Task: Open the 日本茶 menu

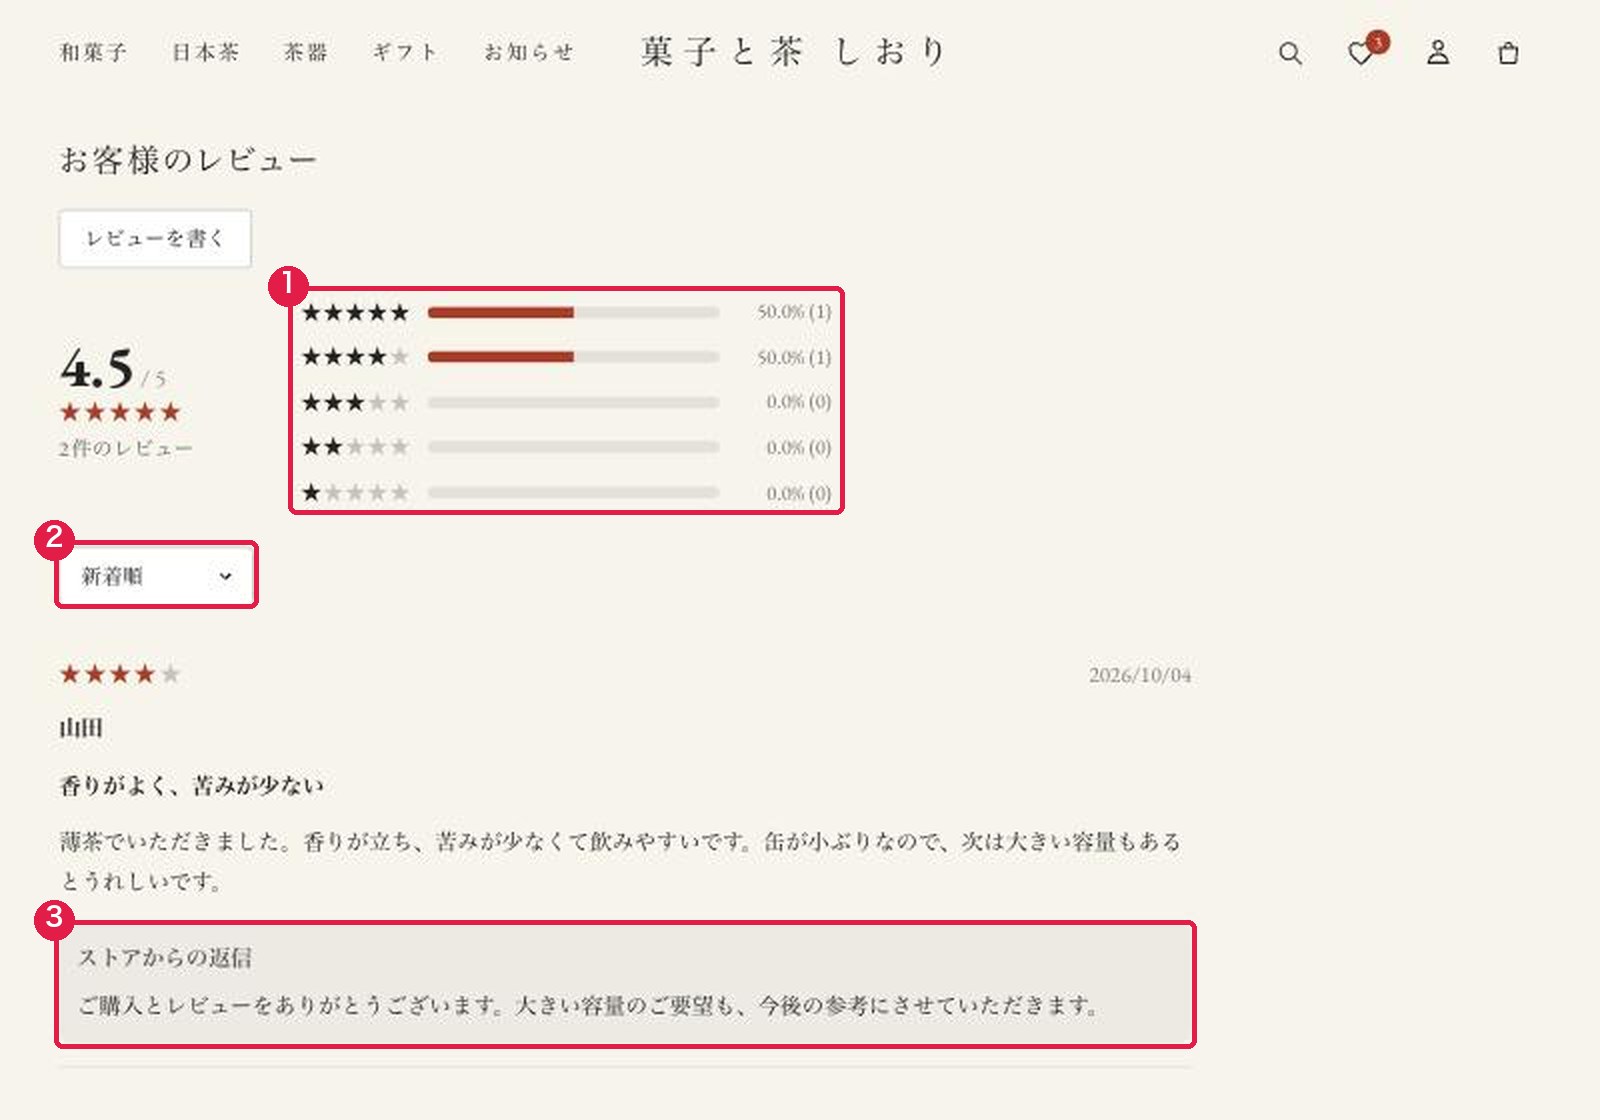Action: (x=206, y=52)
